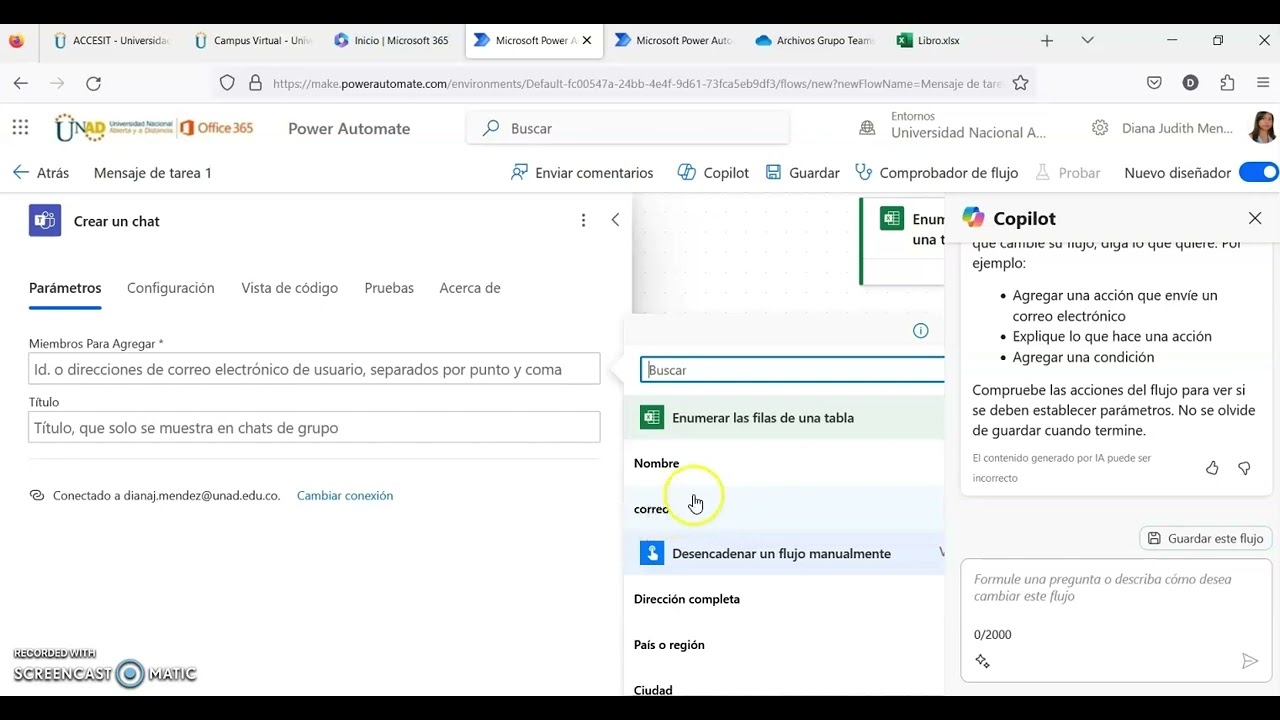Click the Copilot send arrow
This screenshot has height=720, width=1280.
(x=1249, y=661)
